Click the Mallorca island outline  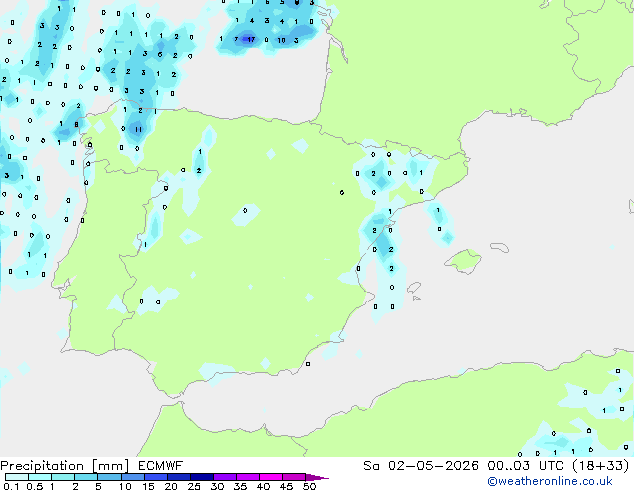[463, 261]
